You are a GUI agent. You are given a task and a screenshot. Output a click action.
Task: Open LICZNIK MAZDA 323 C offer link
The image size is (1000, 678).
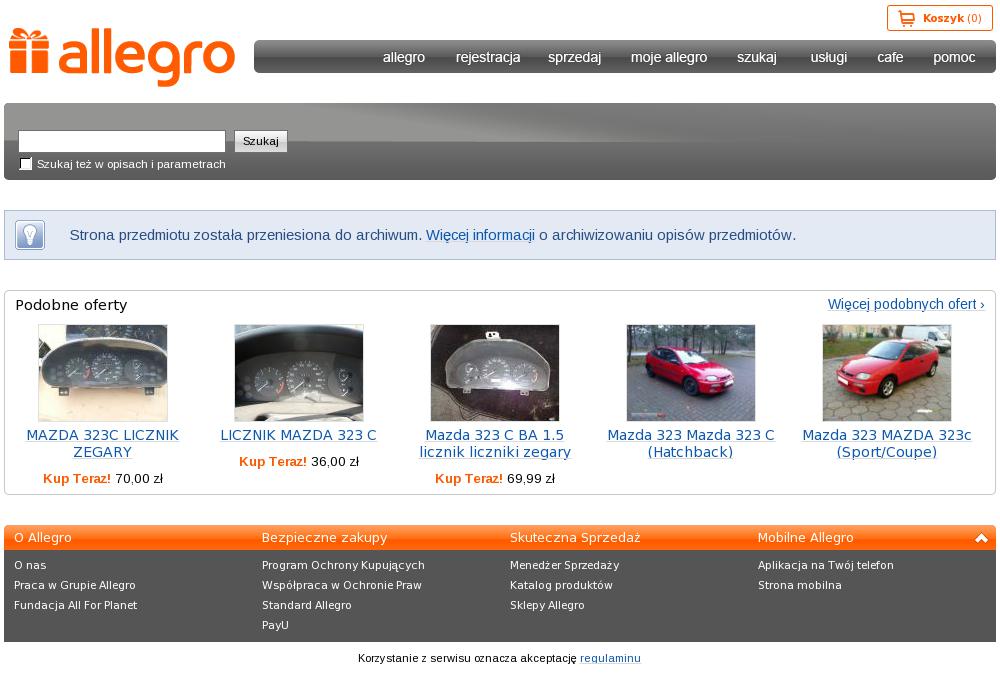click(298, 435)
